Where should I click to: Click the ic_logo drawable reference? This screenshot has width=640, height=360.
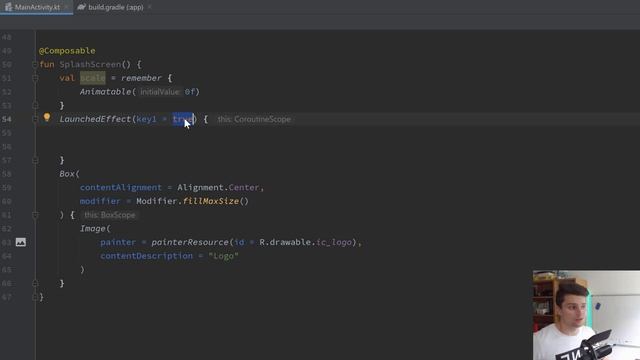(333, 242)
